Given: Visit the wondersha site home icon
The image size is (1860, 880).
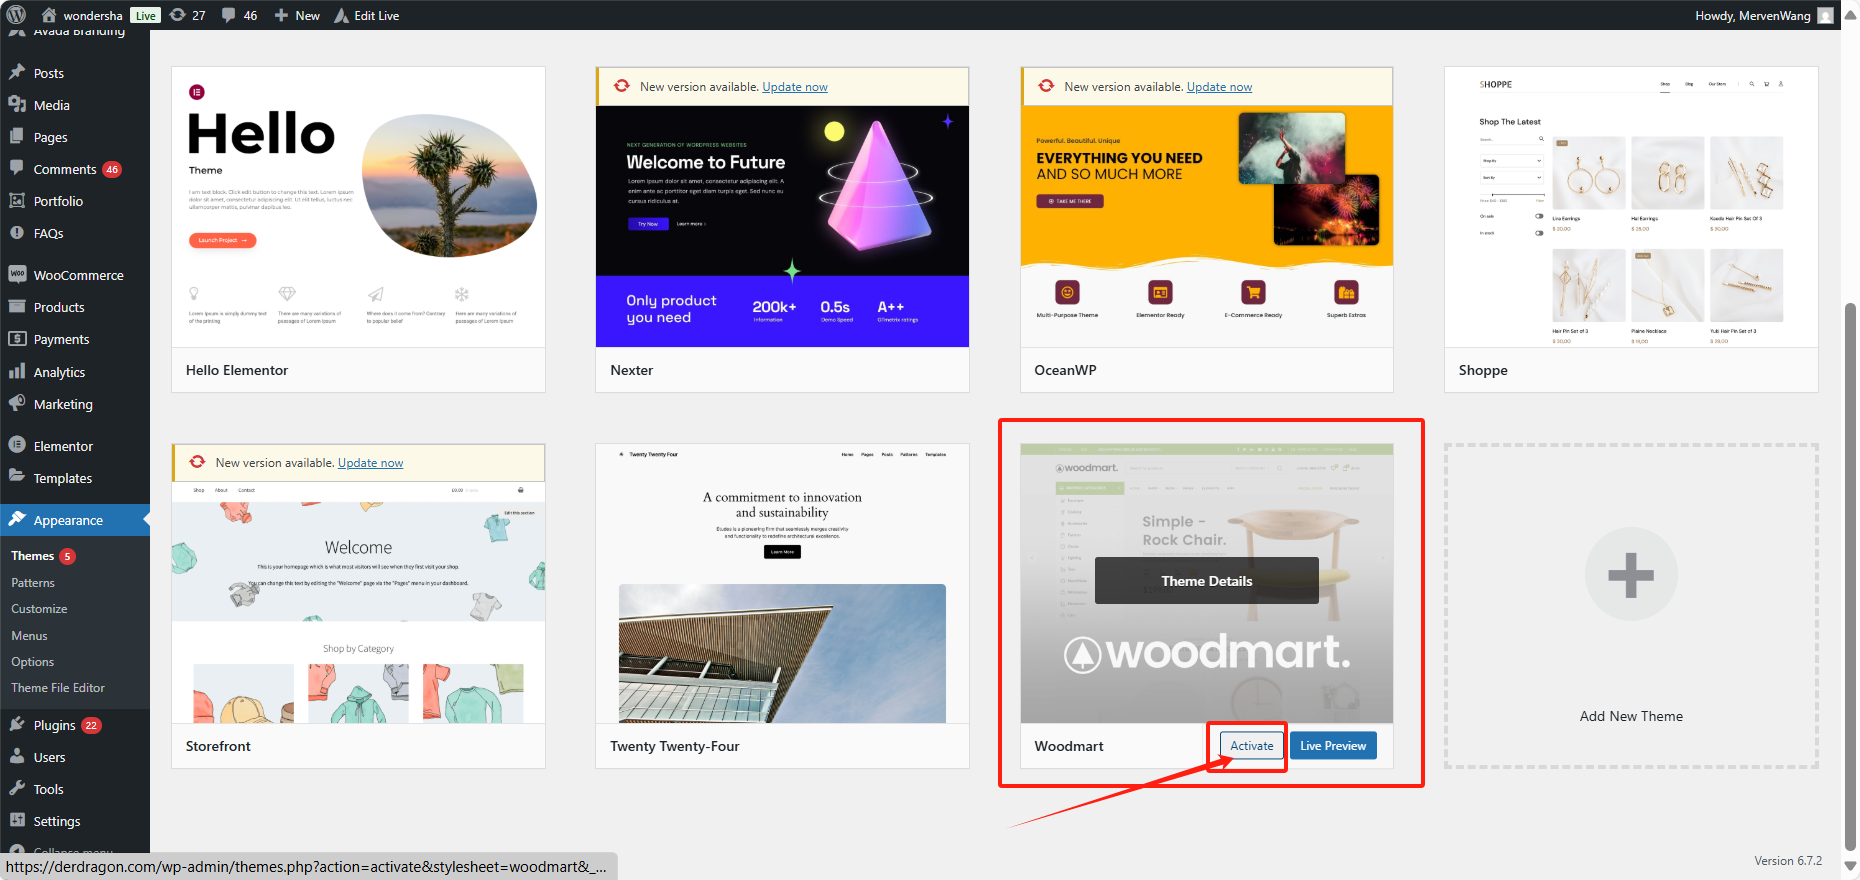Looking at the screenshot, I should (x=49, y=15).
